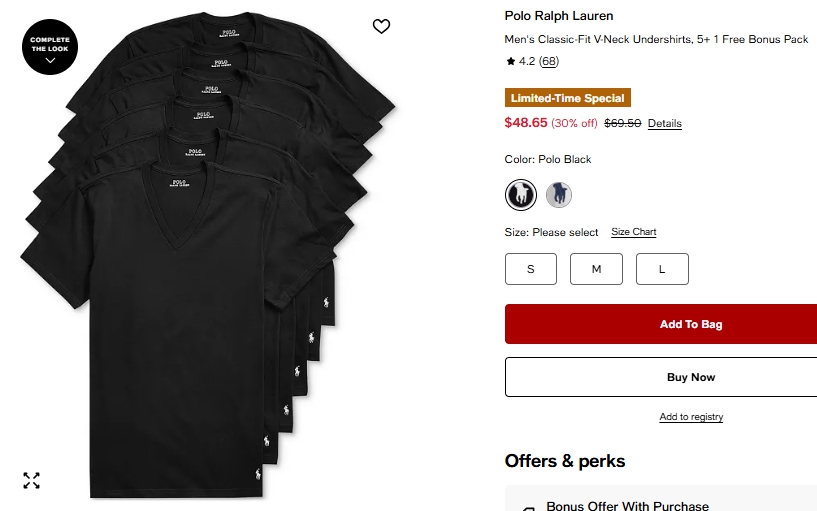
Task: Click the heart icon to favorite item
Action: click(381, 26)
